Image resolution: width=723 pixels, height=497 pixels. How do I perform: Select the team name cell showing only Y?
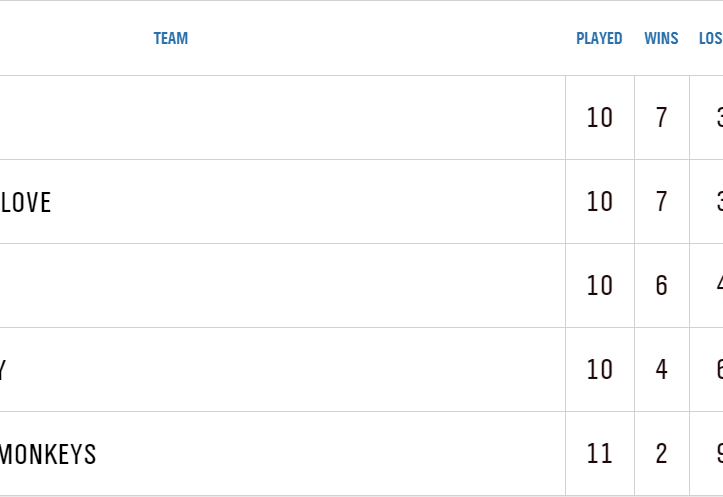[x=3, y=370]
